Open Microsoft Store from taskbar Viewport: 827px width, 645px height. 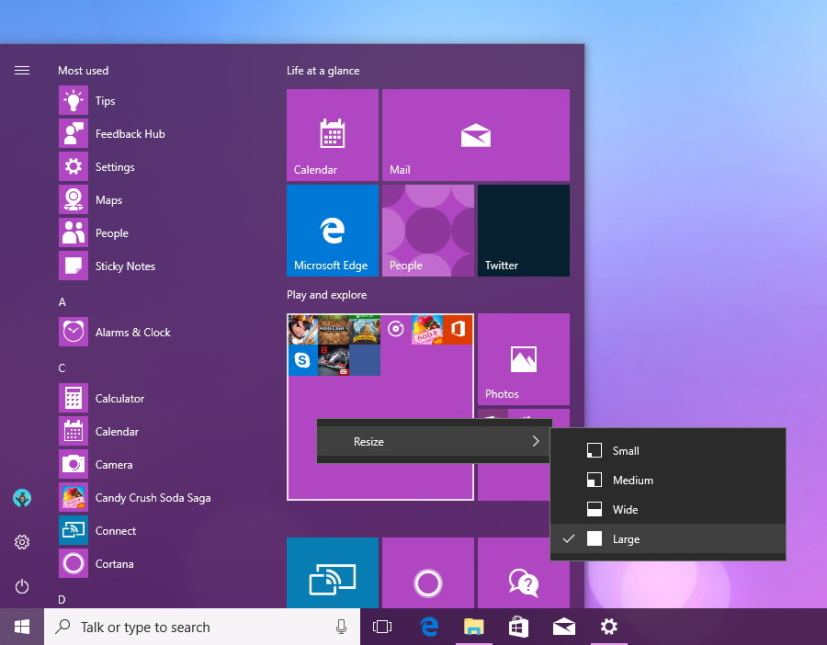point(518,627)
